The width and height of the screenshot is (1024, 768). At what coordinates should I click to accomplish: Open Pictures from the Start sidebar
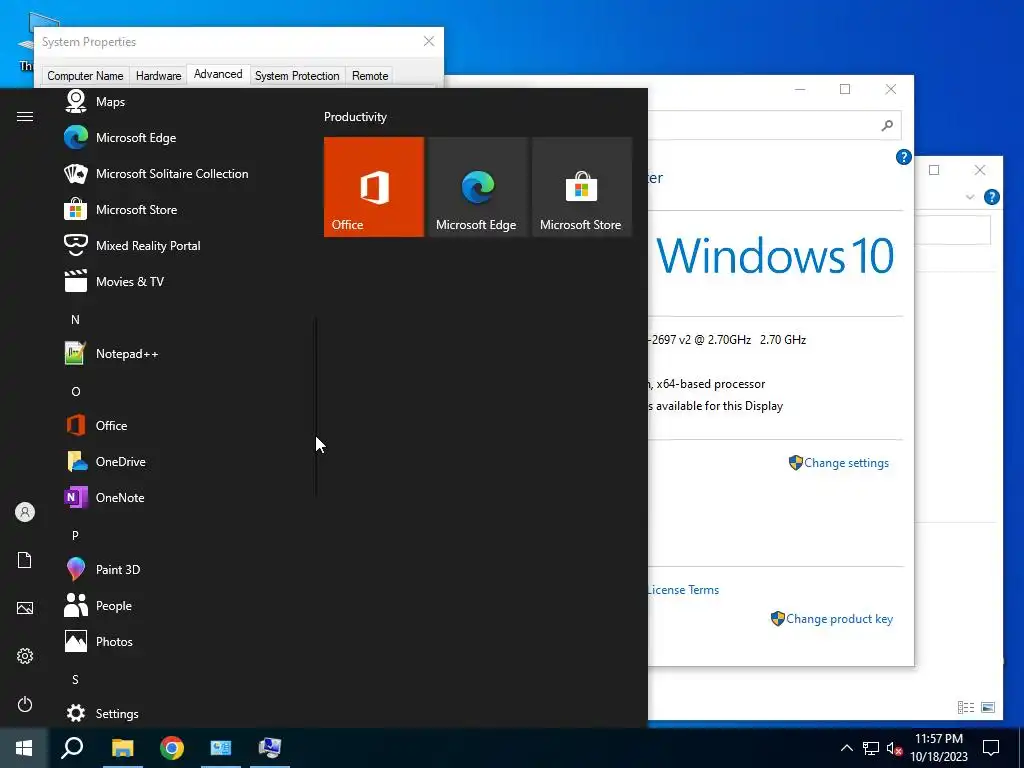pos(25,608)
